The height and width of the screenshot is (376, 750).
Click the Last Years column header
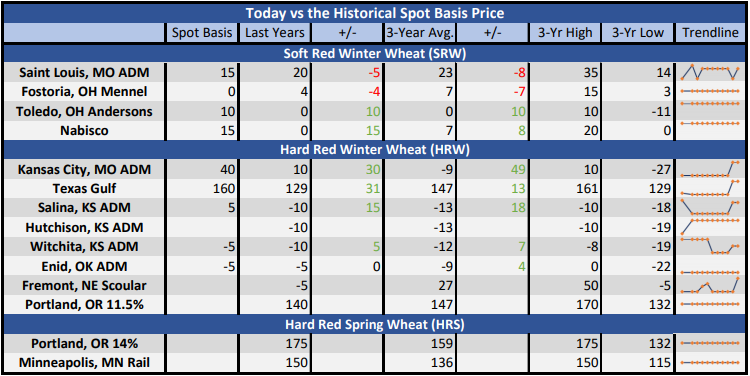(275, 33)
